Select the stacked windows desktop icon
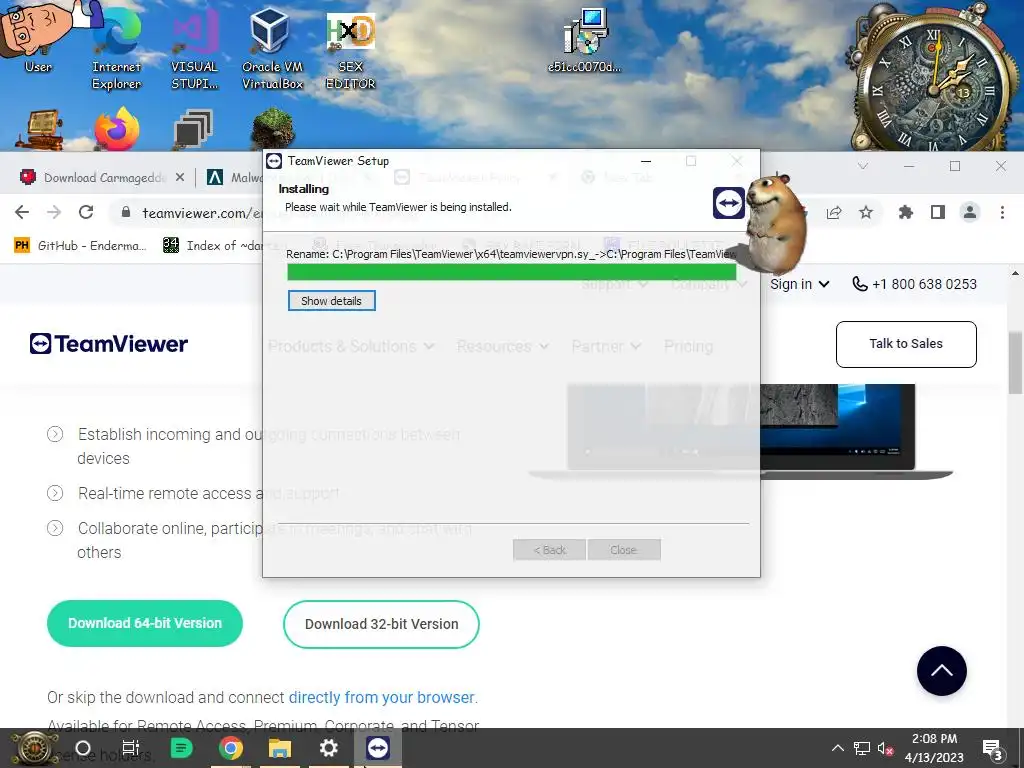Viewport: 1024px width, 768px height. 193,129
